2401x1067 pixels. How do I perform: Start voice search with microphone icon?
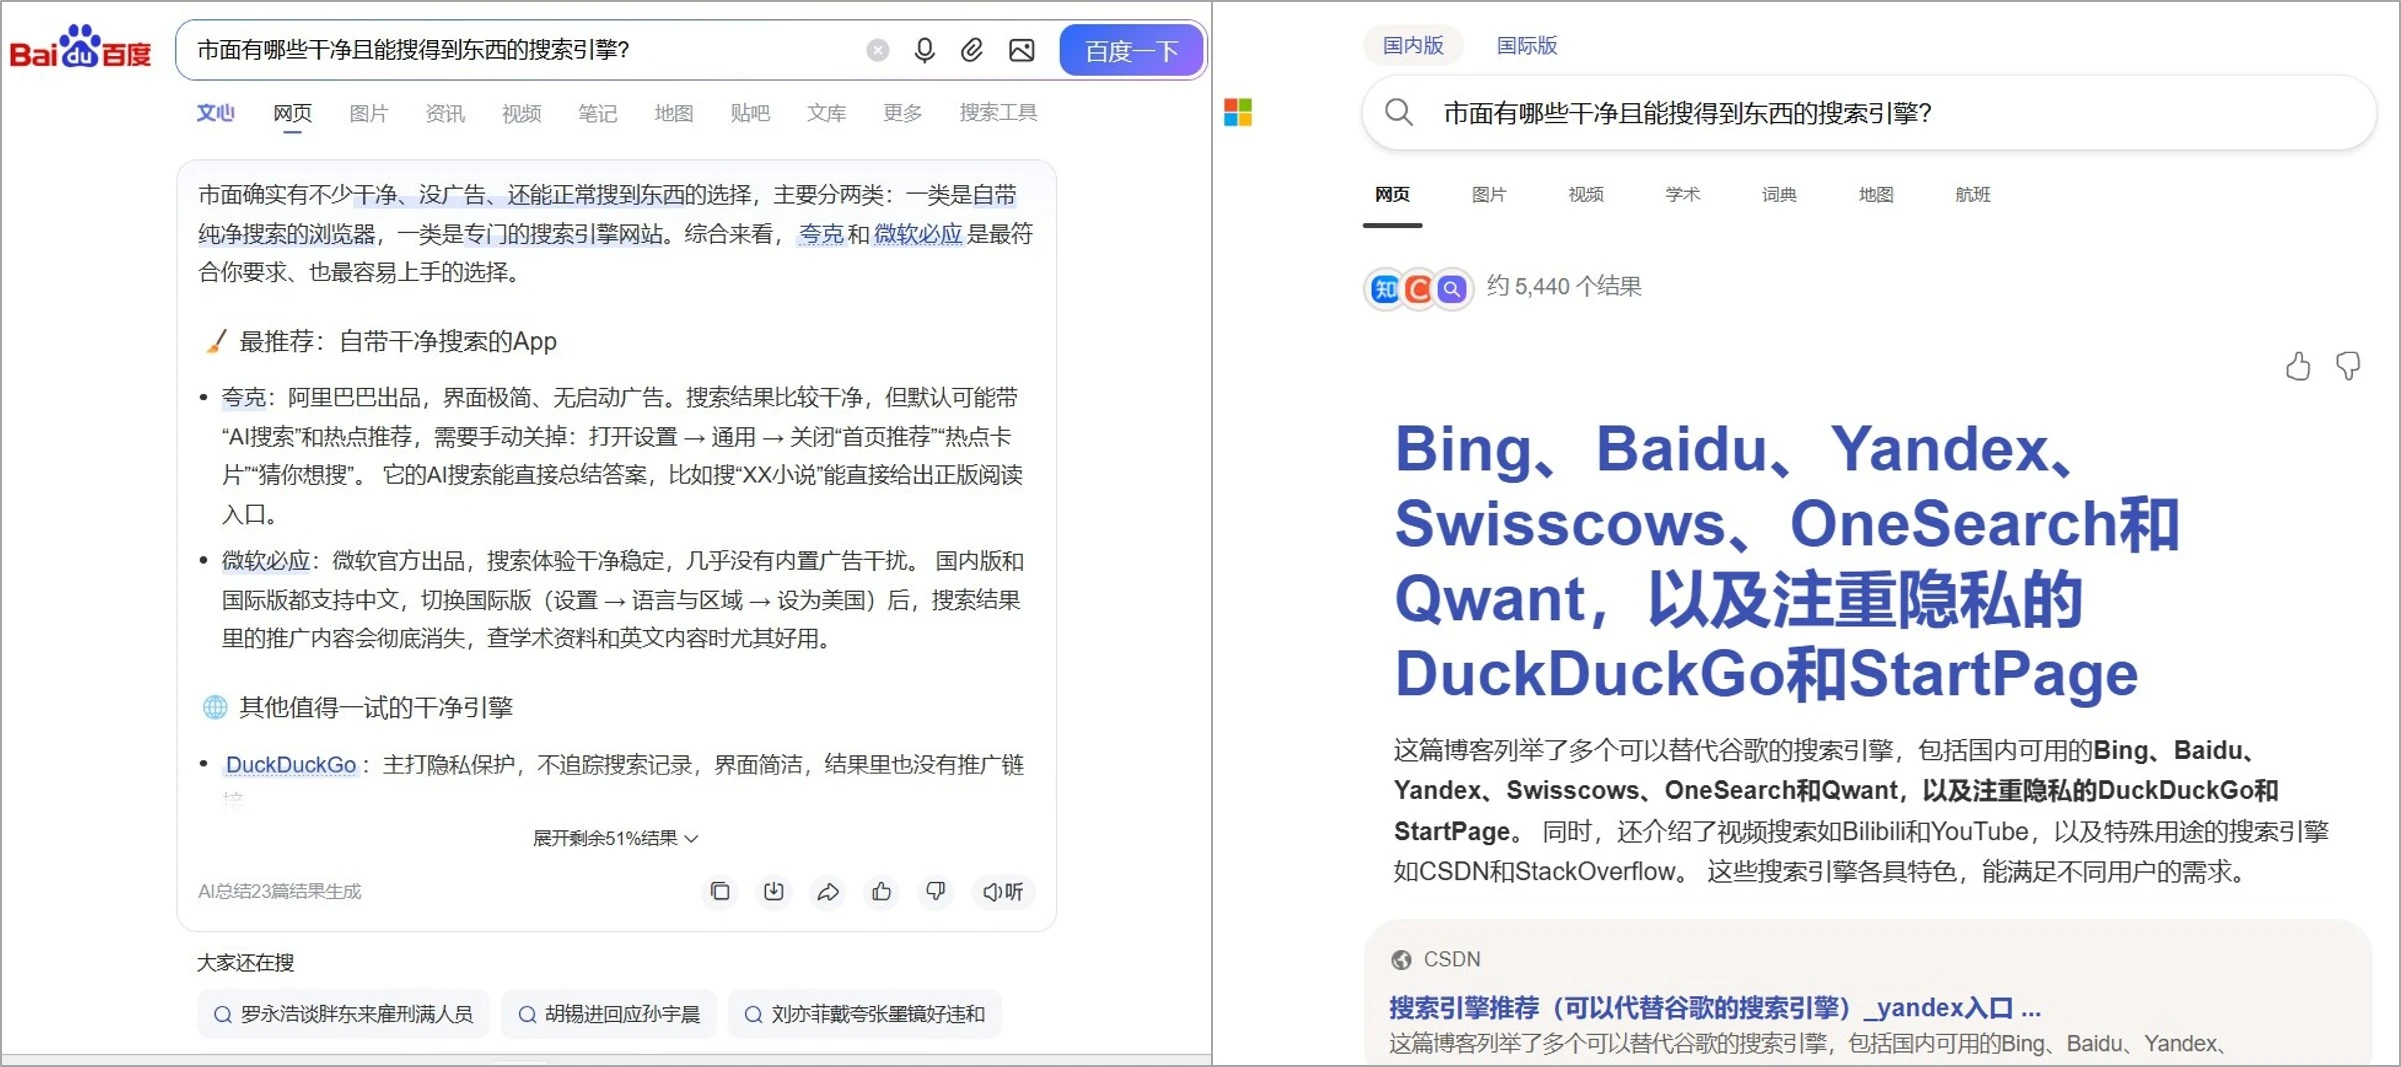pyautogui.click(x=924, y=50)
